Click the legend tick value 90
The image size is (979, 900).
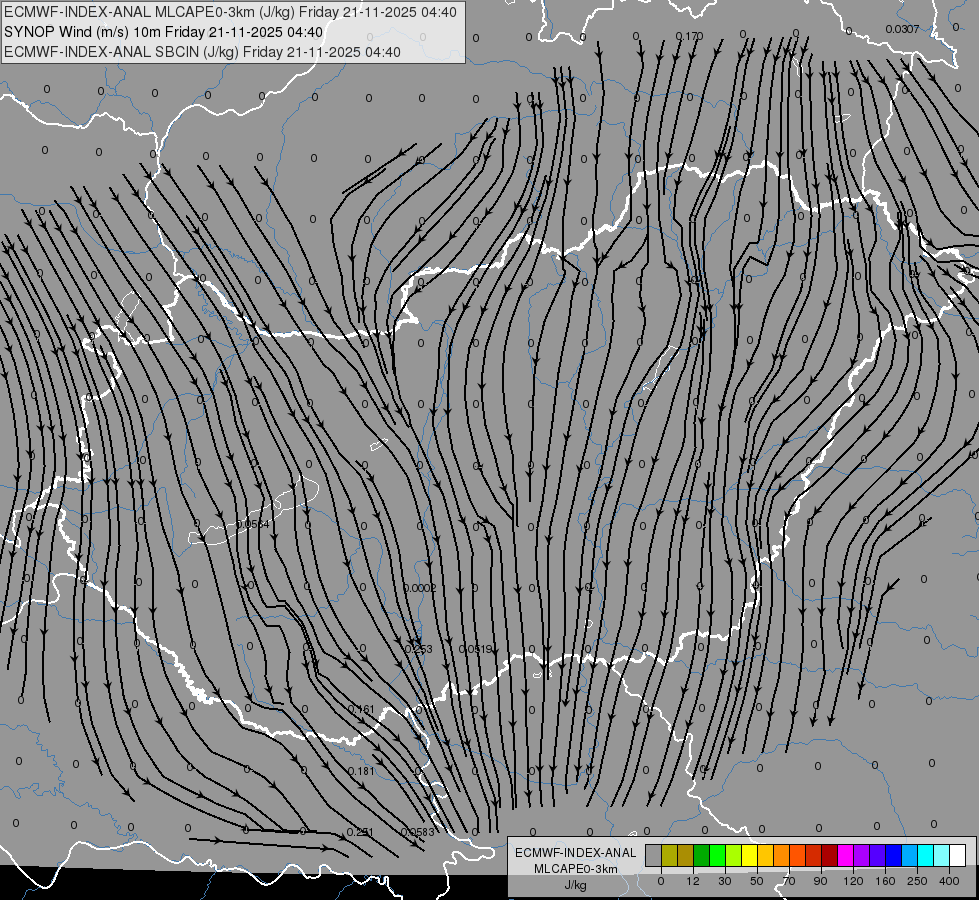tap(821, 881)
